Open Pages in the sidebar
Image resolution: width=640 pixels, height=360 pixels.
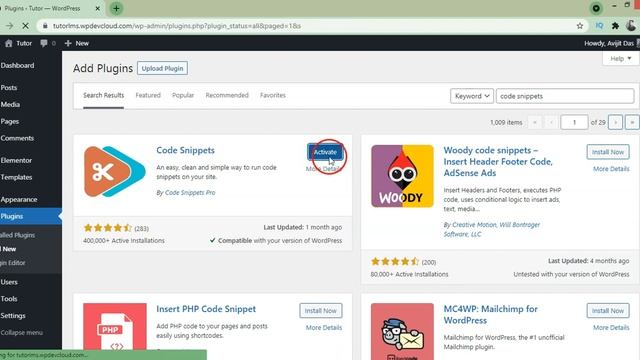(x=10, y=121)
